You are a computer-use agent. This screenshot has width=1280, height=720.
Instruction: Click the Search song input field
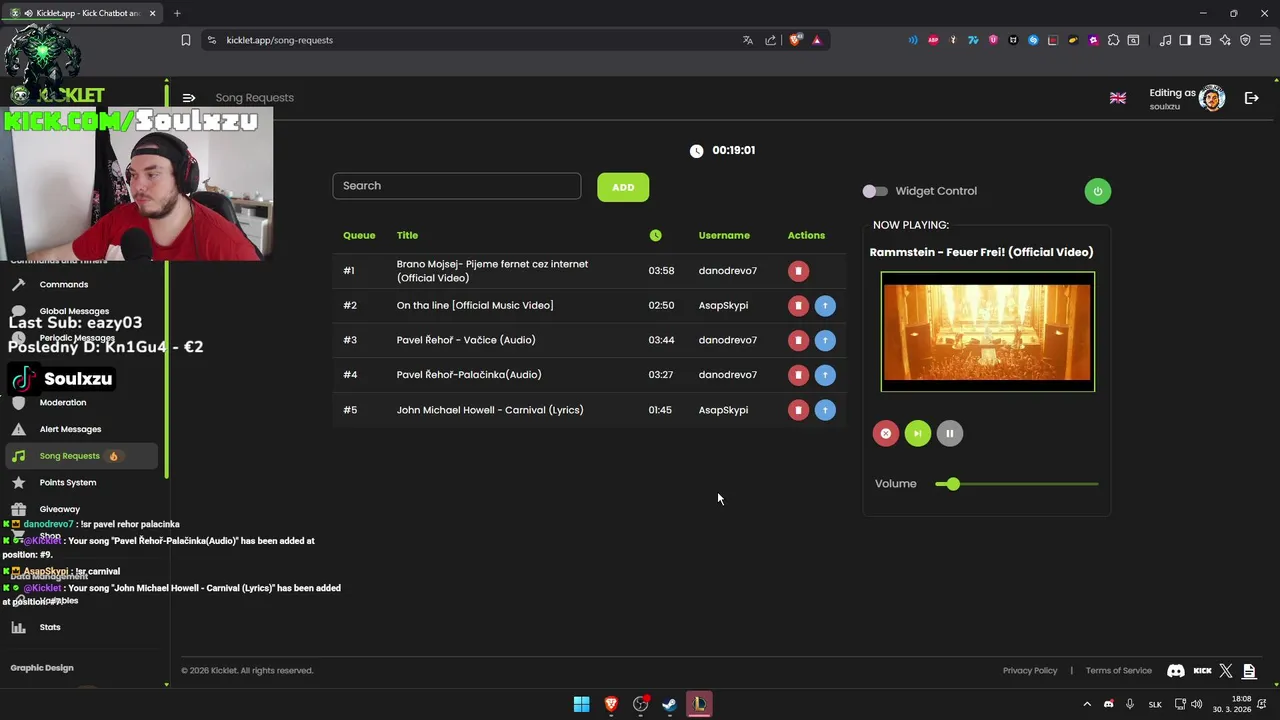457,186
